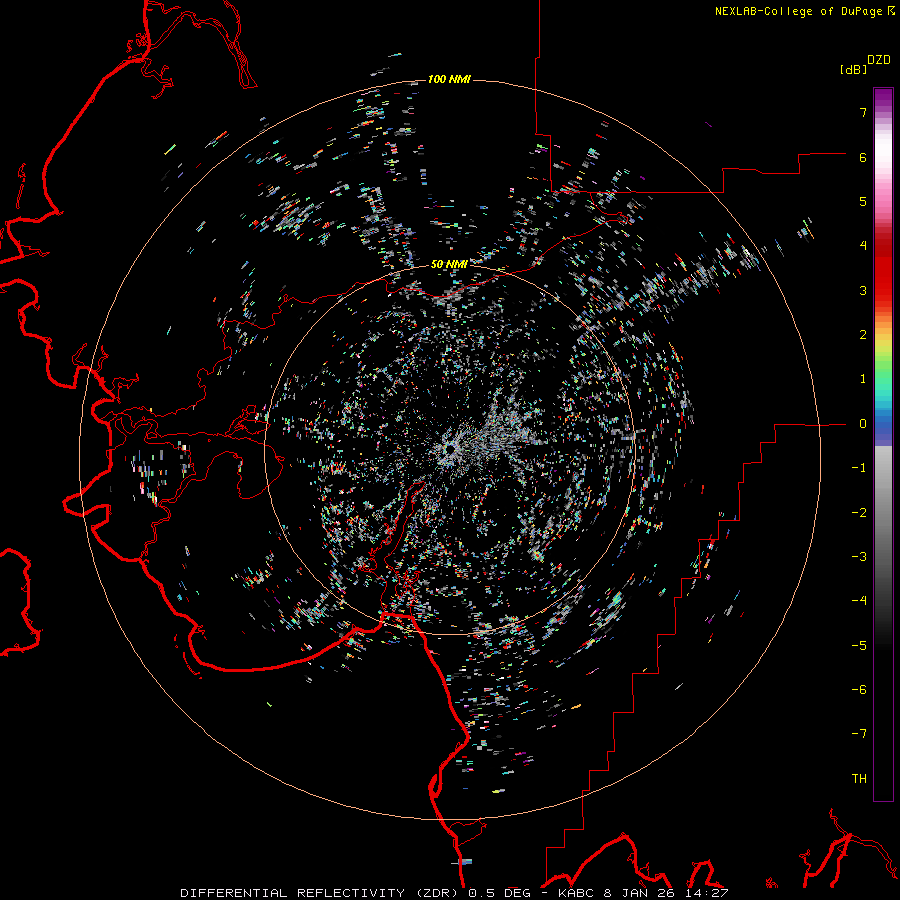Click the 0.5 DEG elevation text
Viewport: 900px width, 900px height.
point(499,893)
